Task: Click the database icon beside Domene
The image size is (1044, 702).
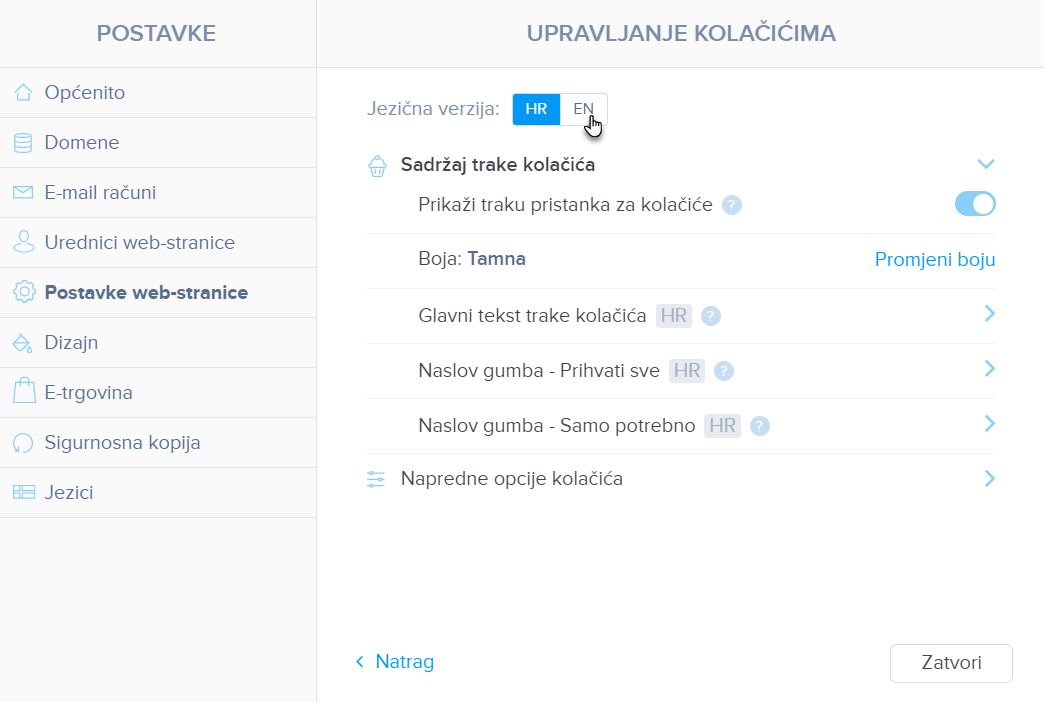Action: [x=23, y=143]
